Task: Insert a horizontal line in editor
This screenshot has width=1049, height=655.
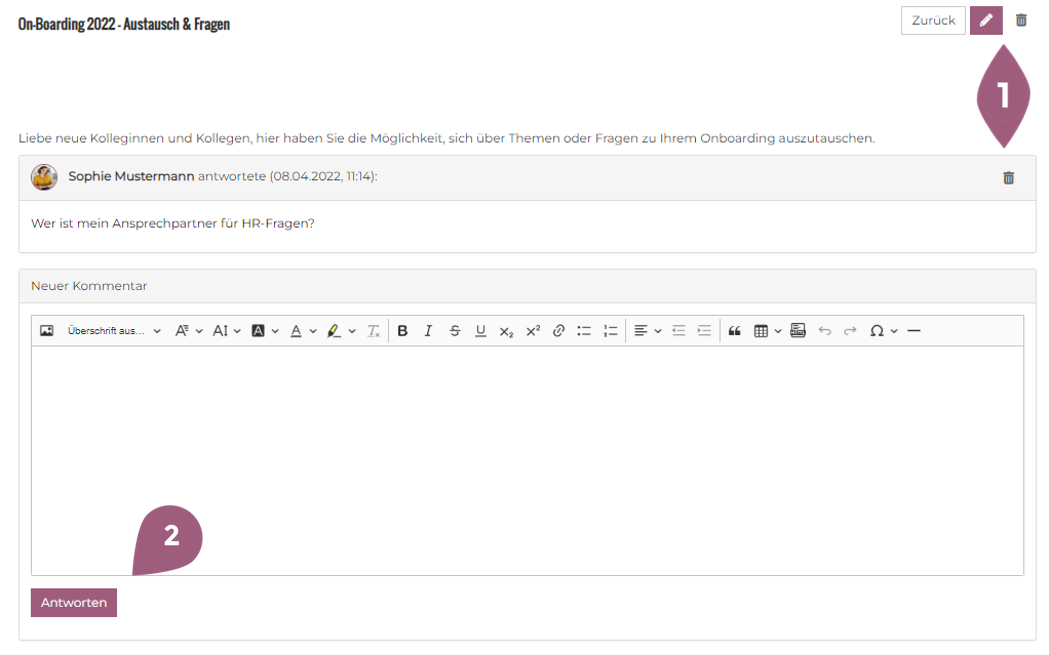Action: 913,331
